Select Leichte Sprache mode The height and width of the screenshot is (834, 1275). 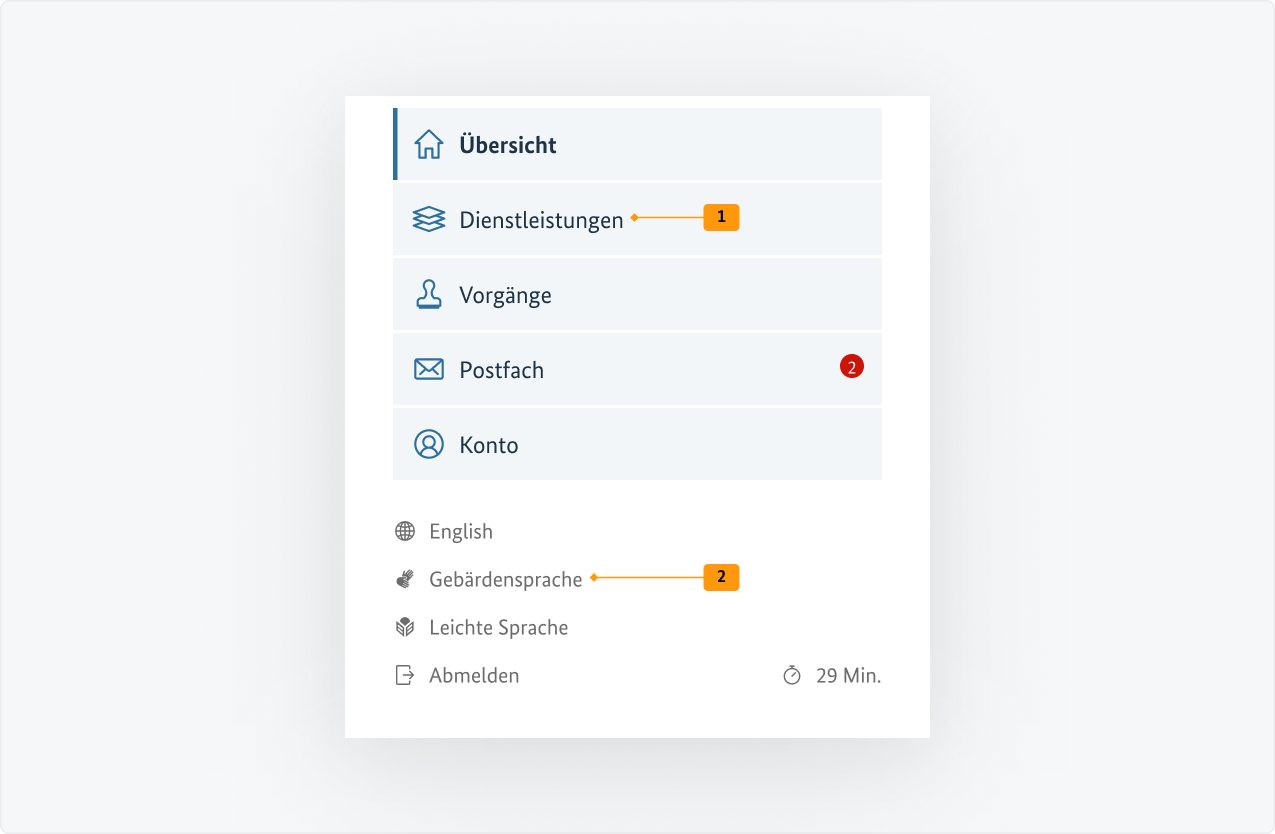click(x=498, y=627)
